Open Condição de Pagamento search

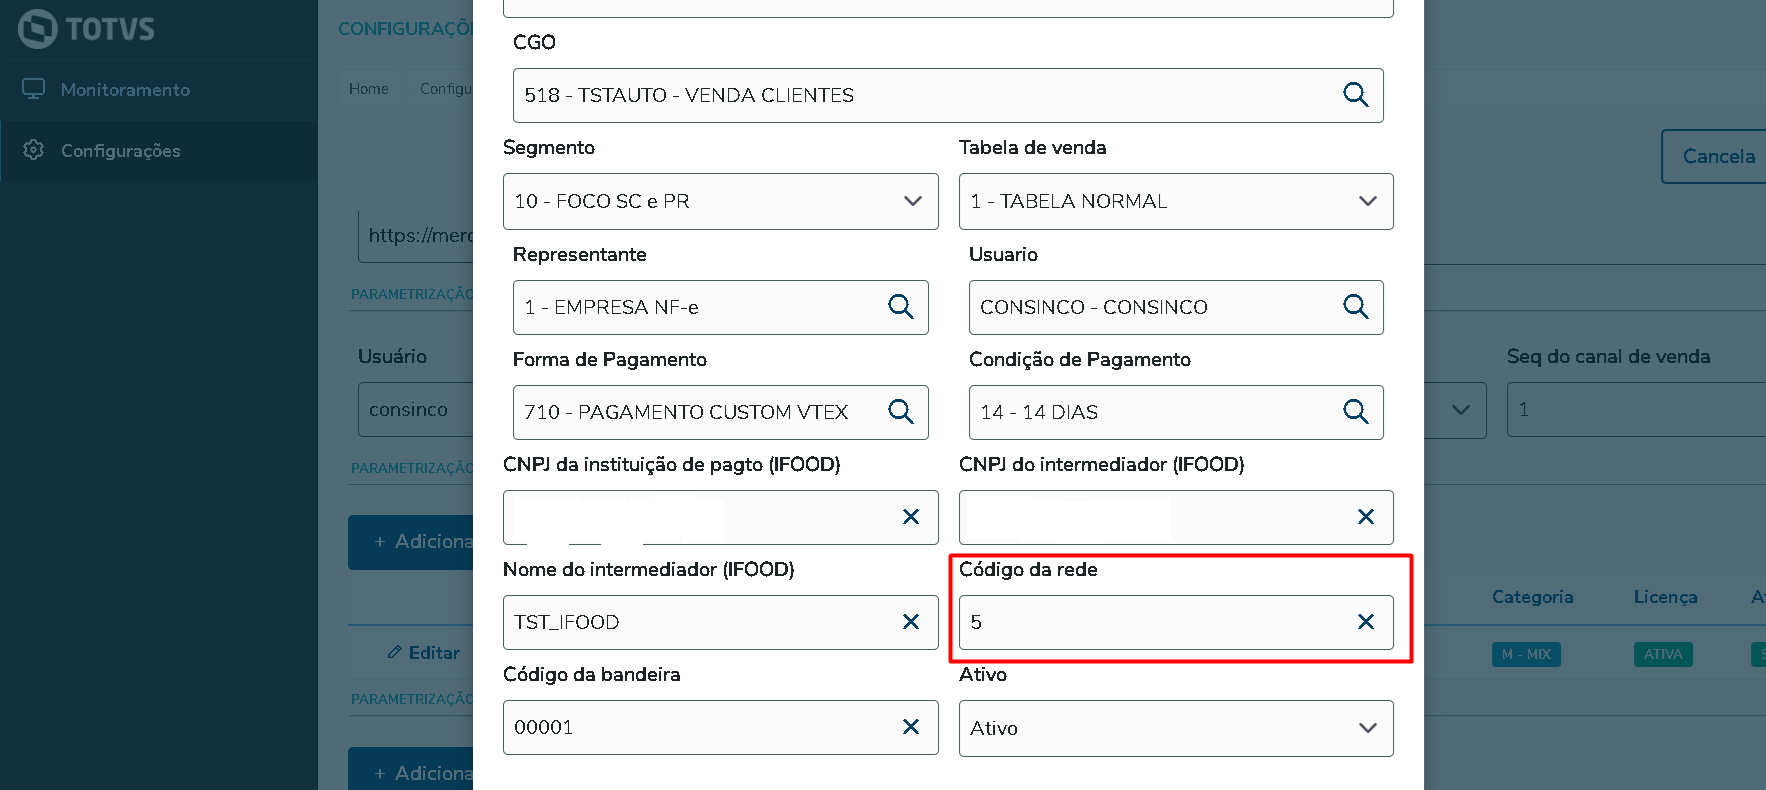tap(1355, 412)
